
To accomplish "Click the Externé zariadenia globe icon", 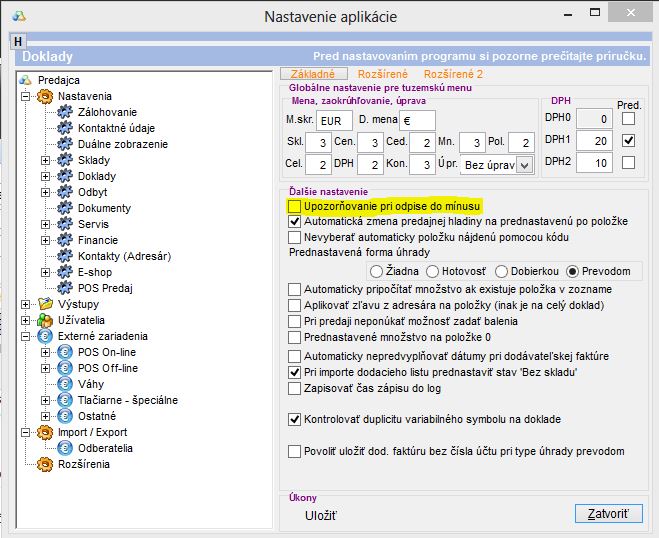I will pos(45,336).
